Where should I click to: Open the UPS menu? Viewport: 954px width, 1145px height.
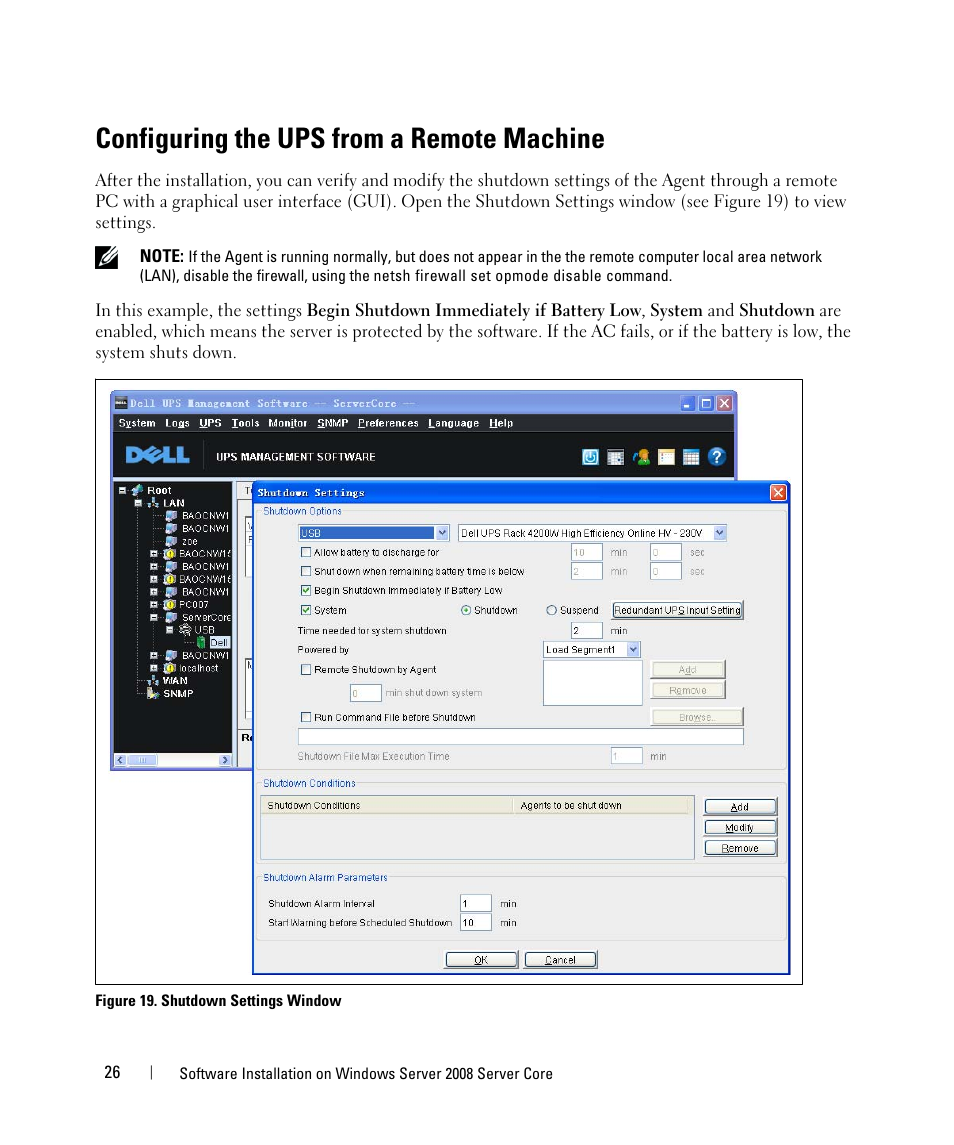(210, 423)
